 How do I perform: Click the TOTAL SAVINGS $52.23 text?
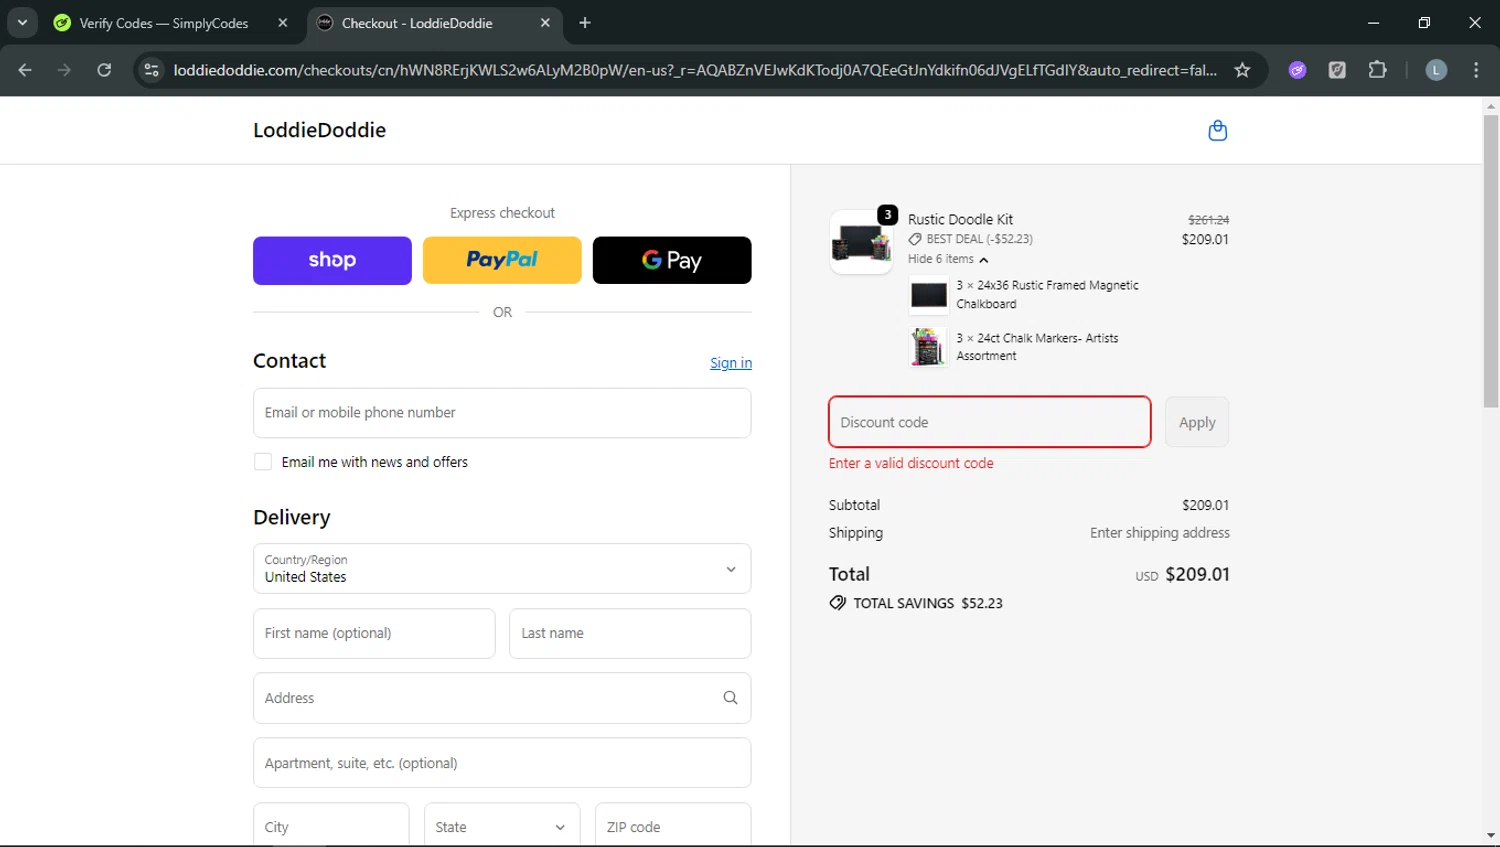(916, 603)
